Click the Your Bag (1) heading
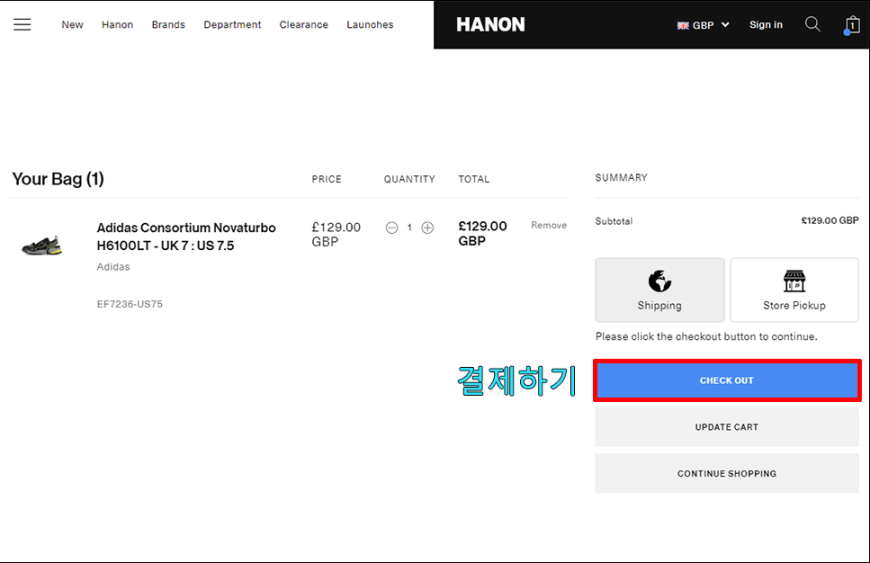Image resolution: width=870 pixels, height=563 pixels. point(58,179)
